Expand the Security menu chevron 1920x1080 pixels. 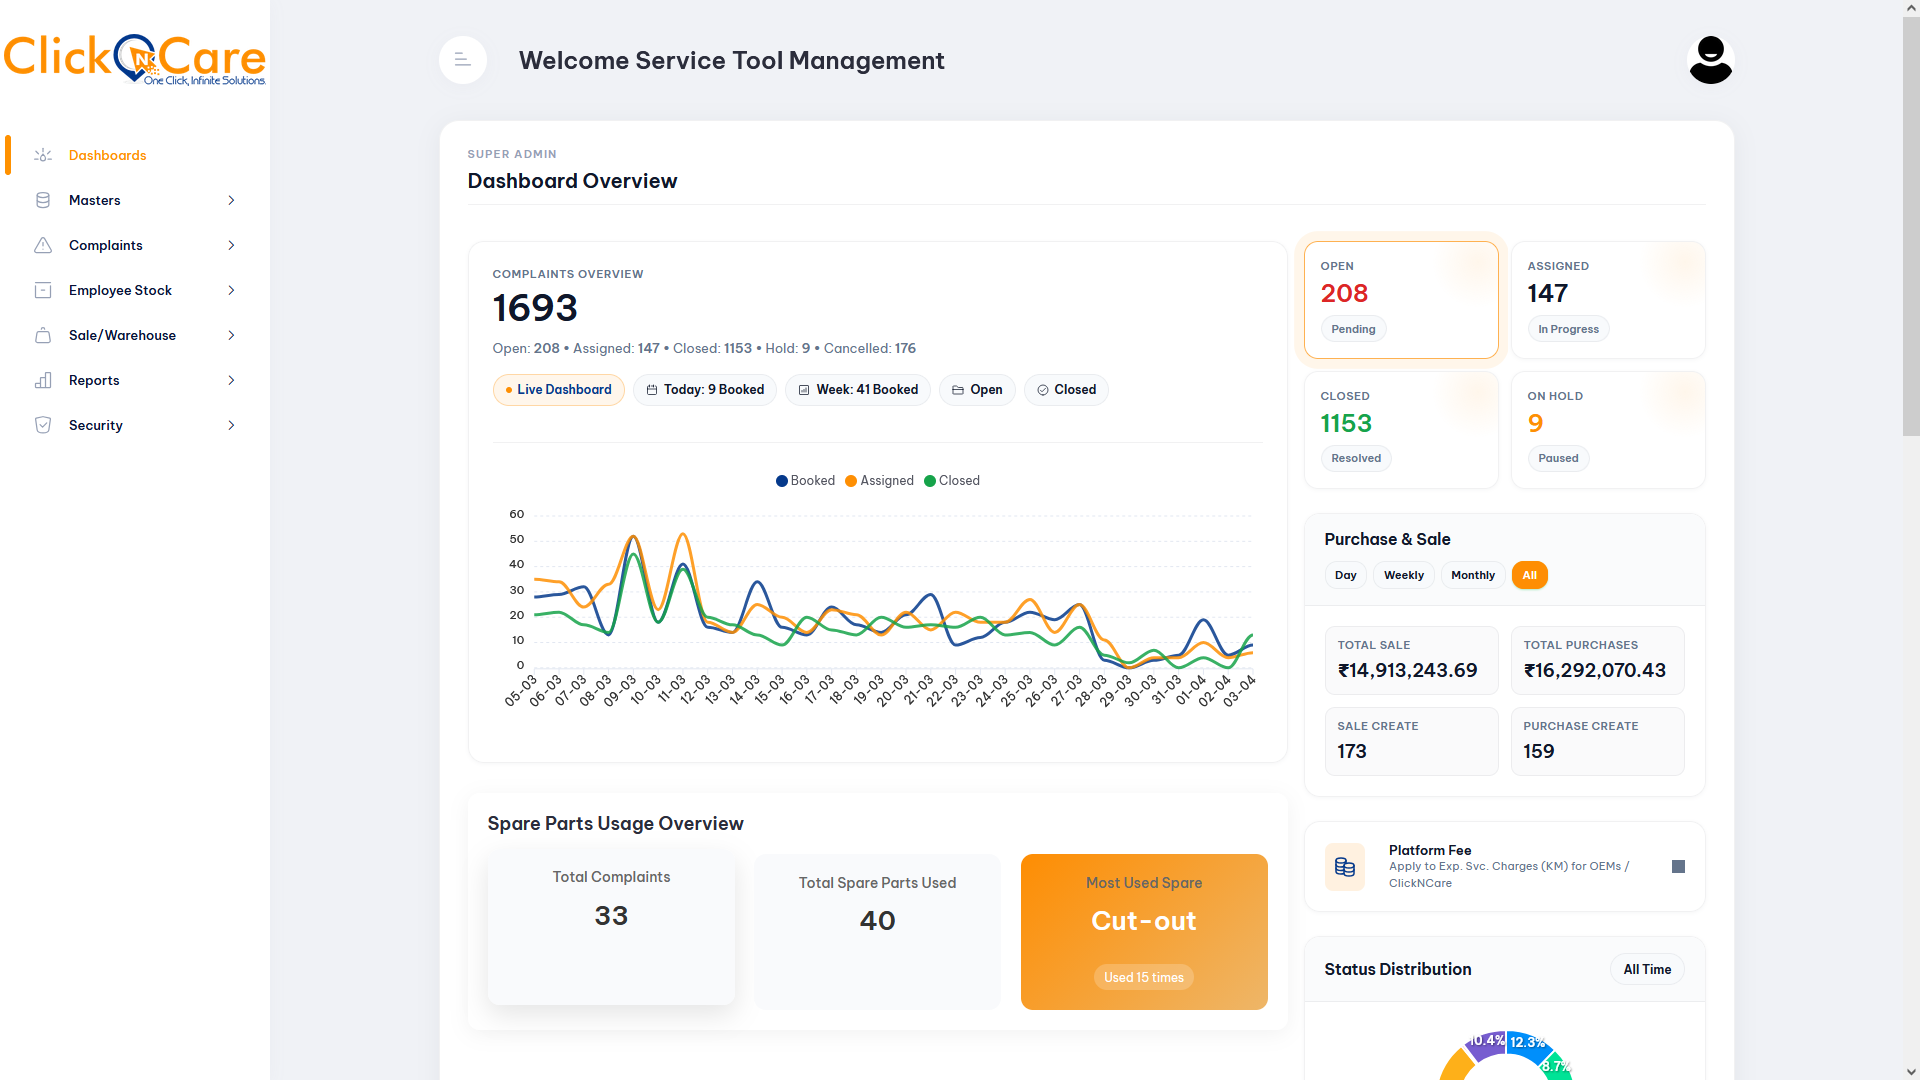231,425
